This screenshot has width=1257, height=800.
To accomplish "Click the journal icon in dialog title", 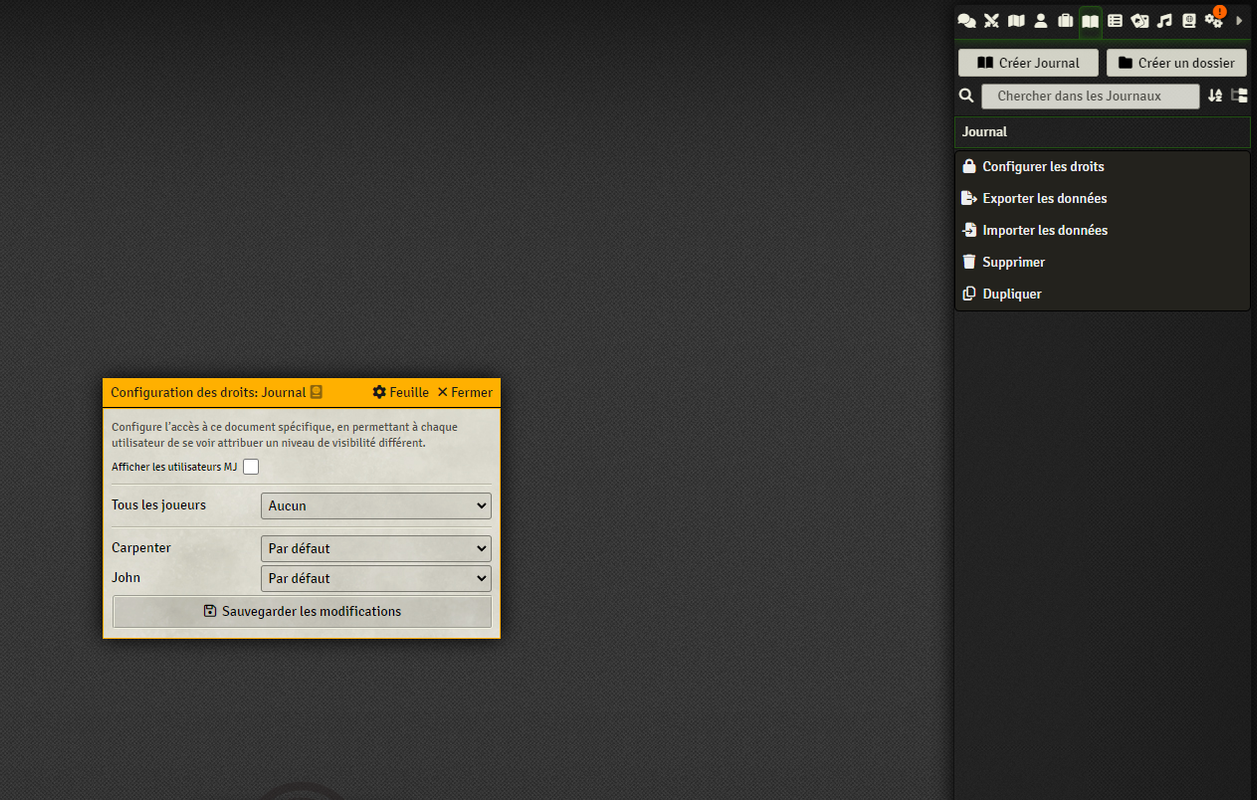I will 316,392.
